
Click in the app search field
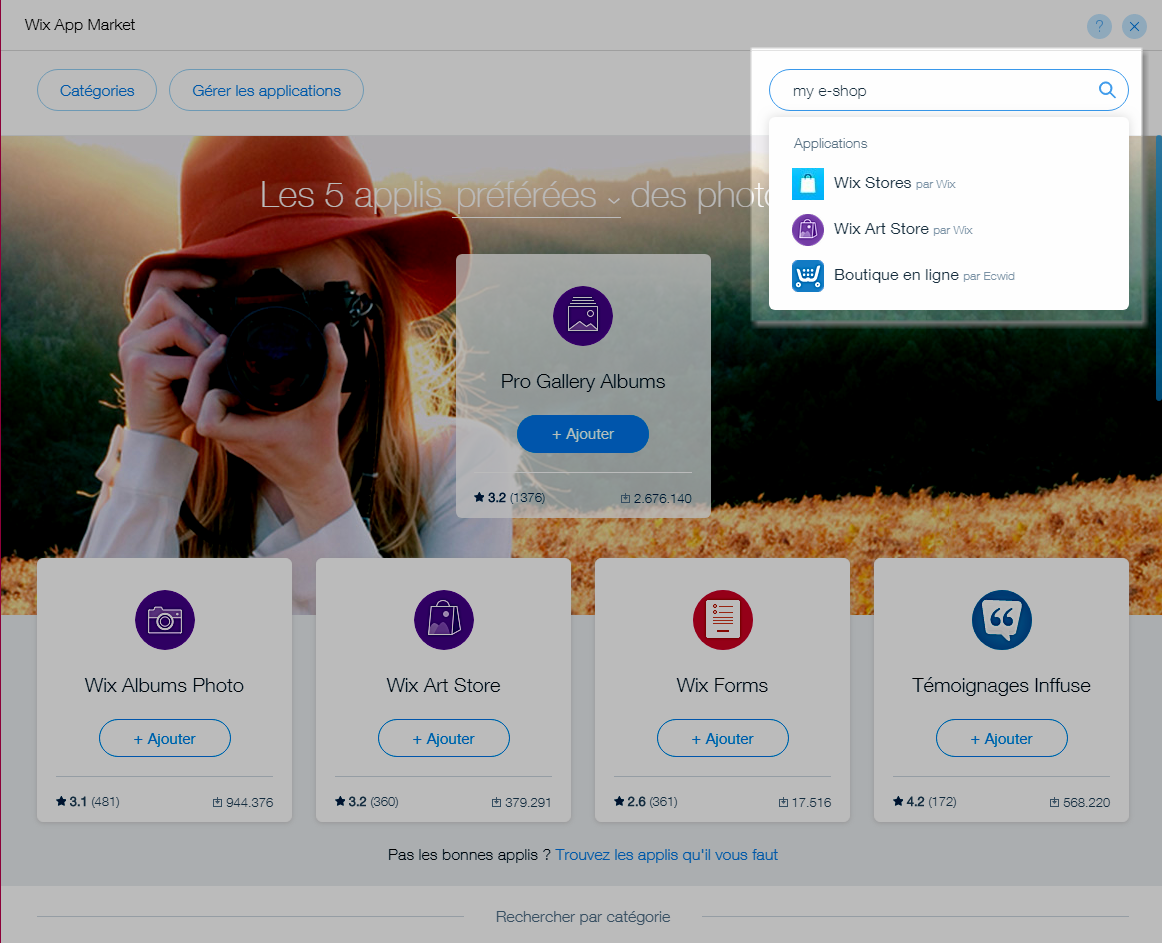point(930,90)
